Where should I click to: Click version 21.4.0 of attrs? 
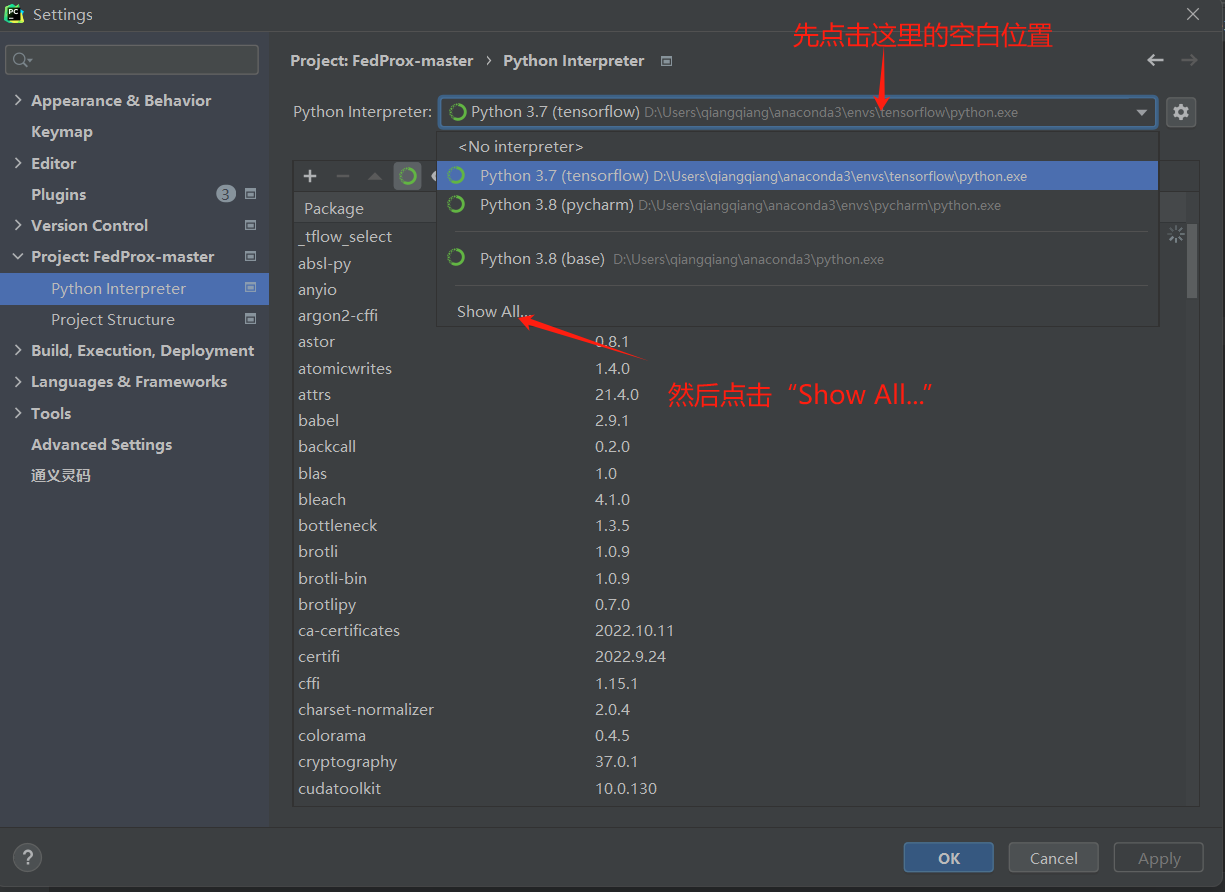click(617, 394)
